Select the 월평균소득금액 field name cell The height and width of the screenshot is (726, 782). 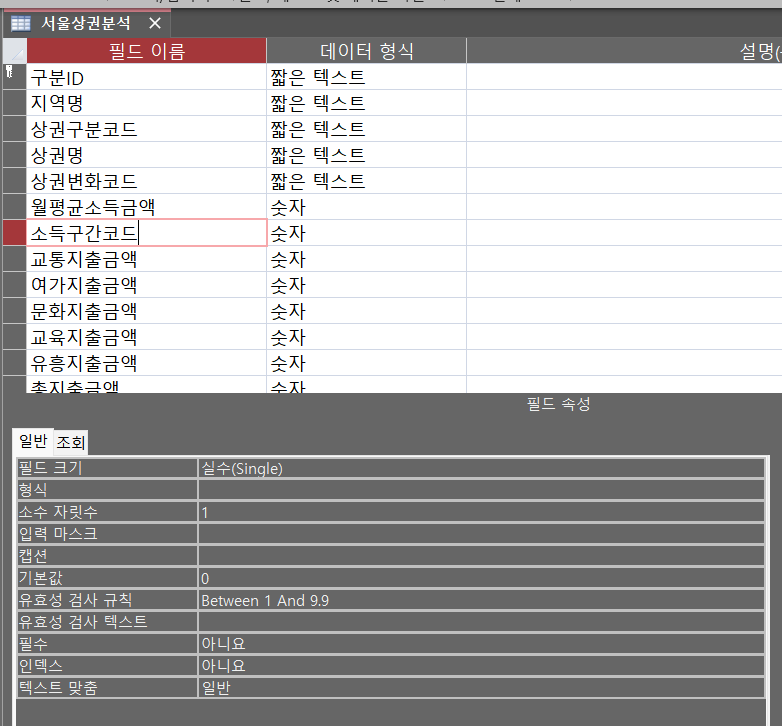tap(146, 207)
